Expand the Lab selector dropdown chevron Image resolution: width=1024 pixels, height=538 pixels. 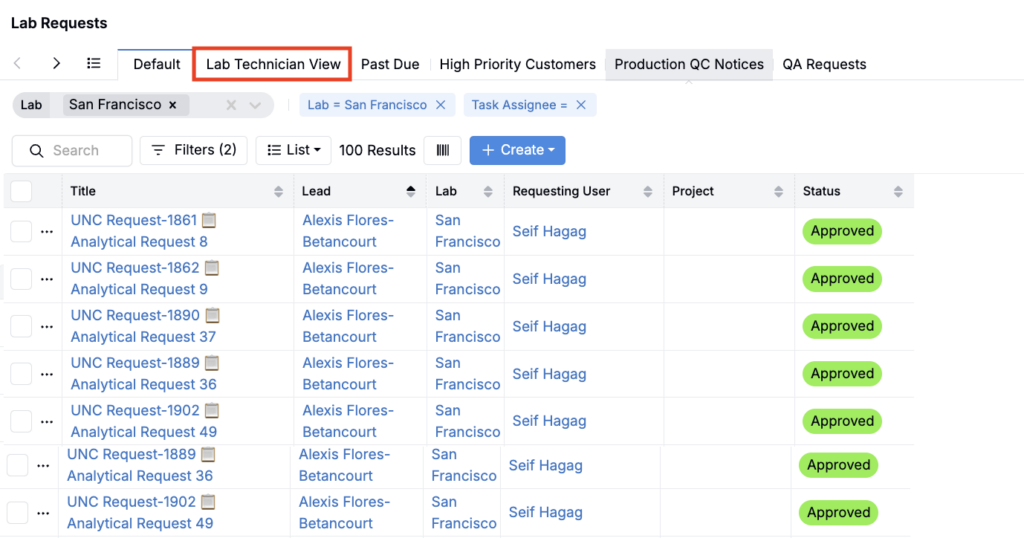point(256,105)
